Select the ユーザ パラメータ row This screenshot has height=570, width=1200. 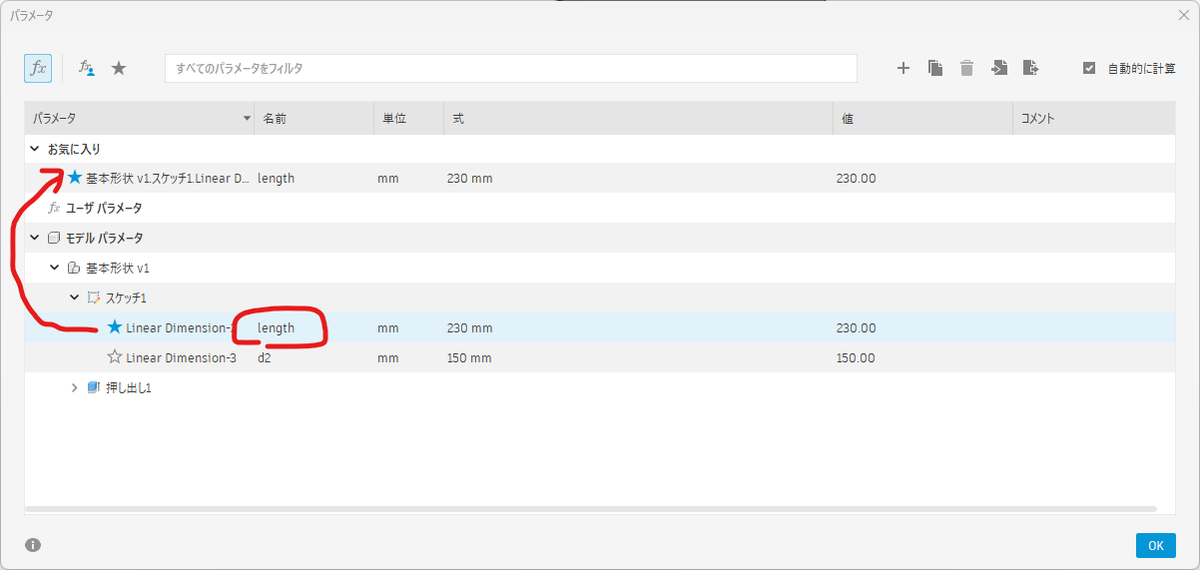pyautogui.click(x=600, y=208)
